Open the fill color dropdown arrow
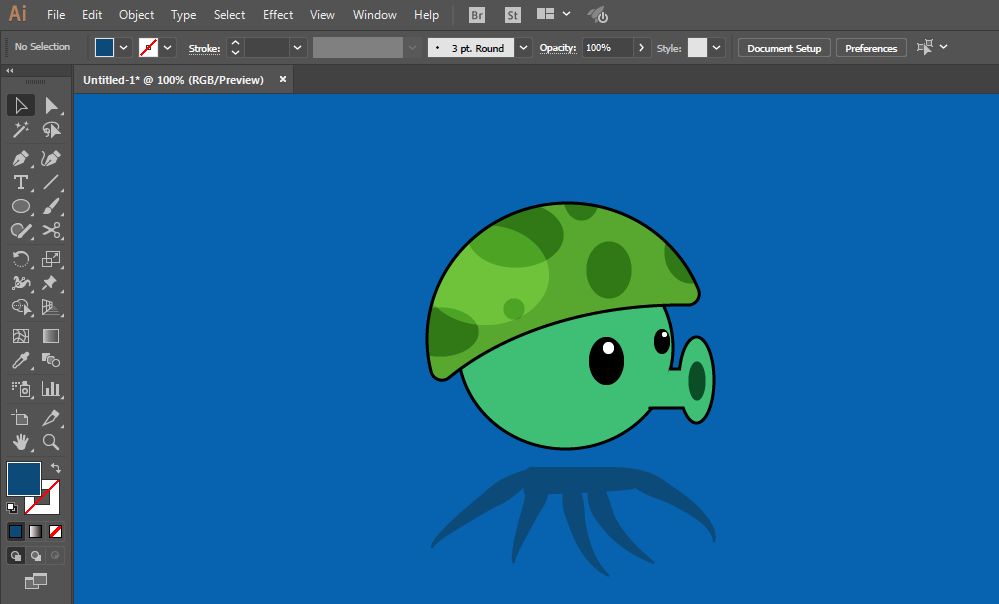Image resolution: width=999 pixels, height=604 pixels. coord(124,47)
